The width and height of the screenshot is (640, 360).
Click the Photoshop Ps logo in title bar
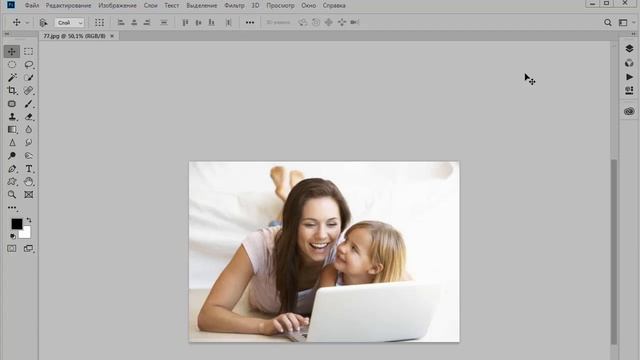point(11,5)
